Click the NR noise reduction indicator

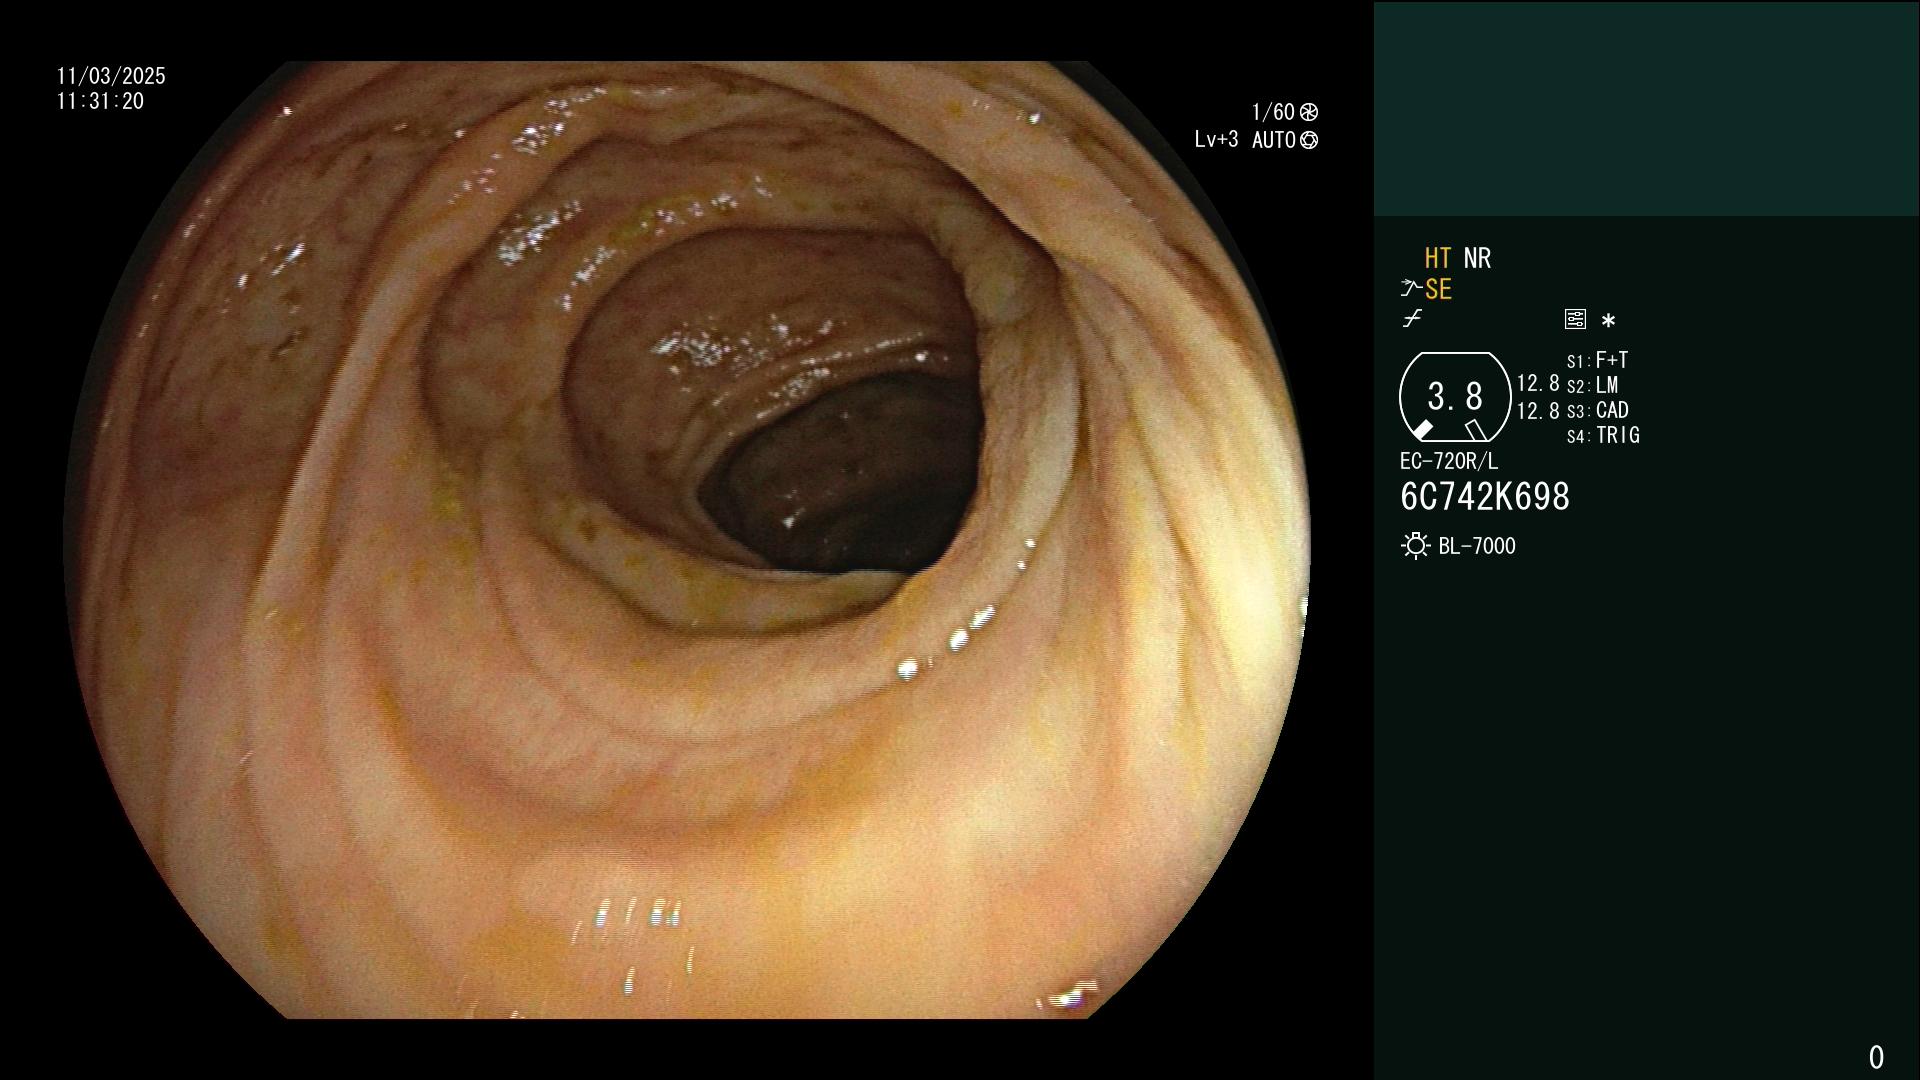(x=1477, y=258)
